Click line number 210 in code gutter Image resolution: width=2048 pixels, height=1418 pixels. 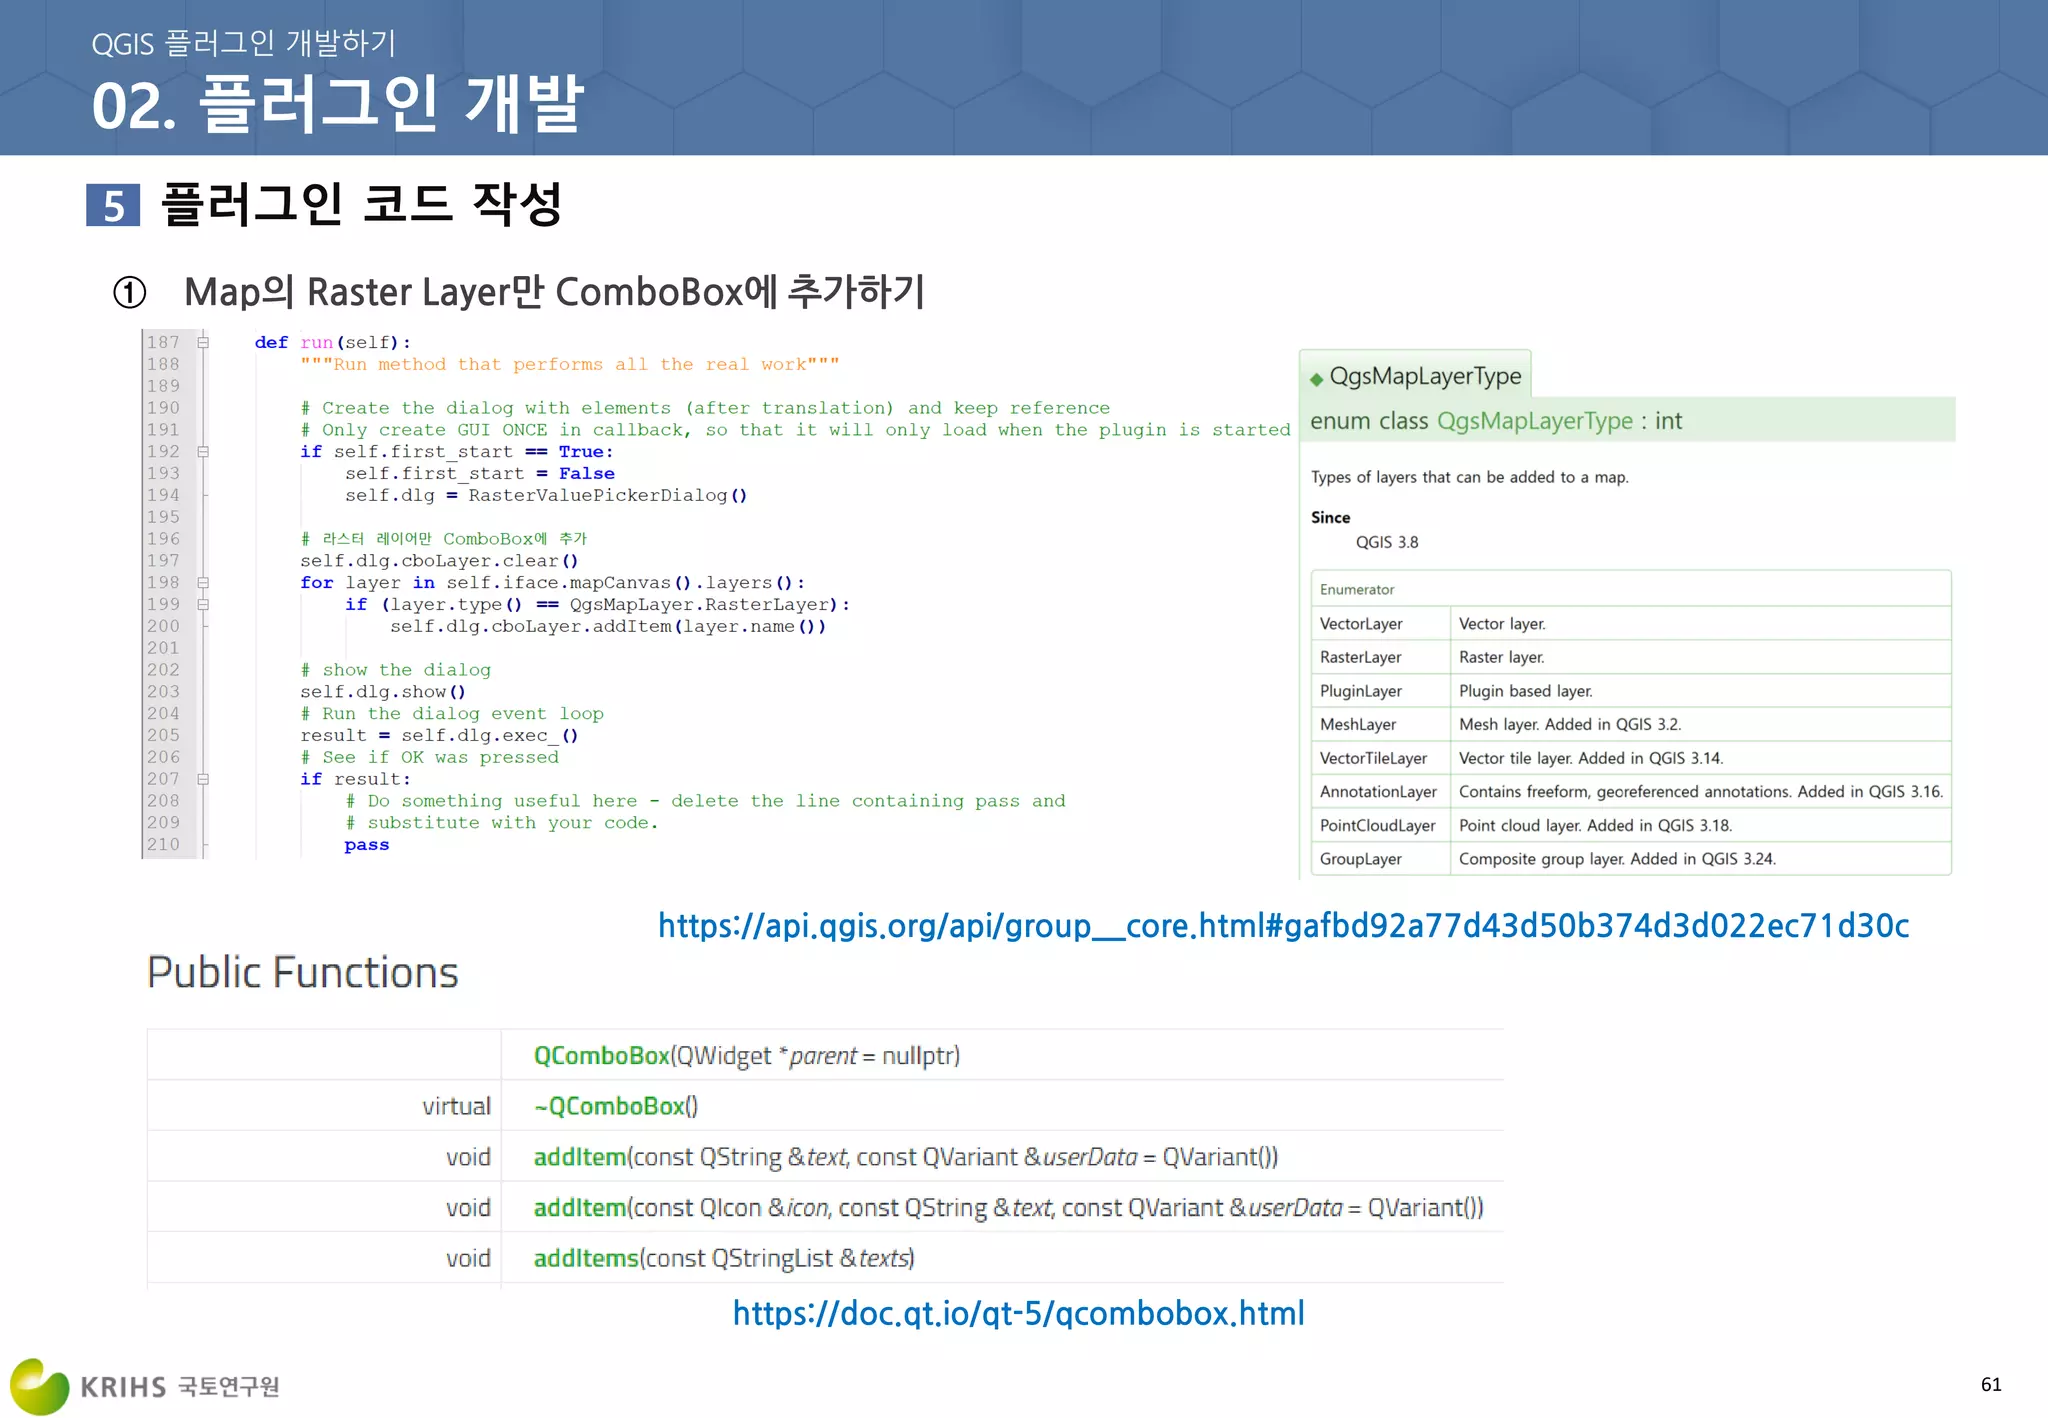coord(163,844)
